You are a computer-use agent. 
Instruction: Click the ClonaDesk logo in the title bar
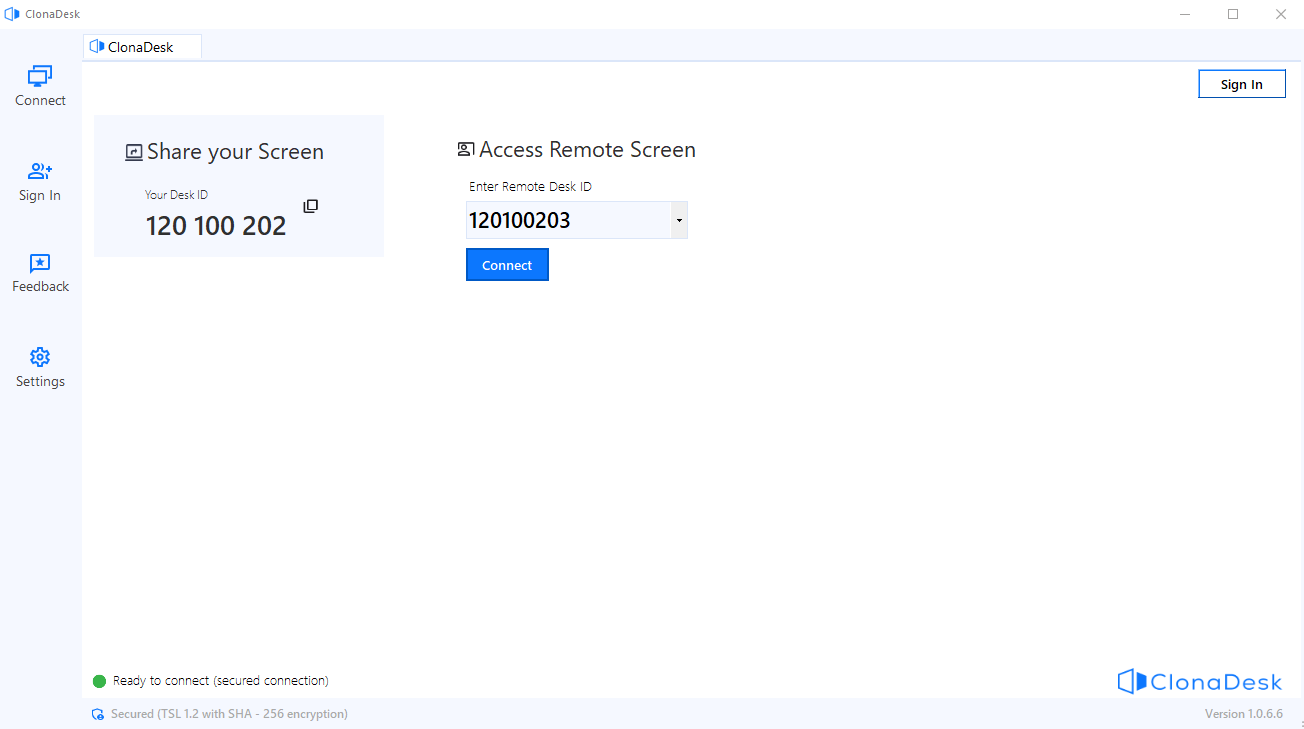point(12,14)
